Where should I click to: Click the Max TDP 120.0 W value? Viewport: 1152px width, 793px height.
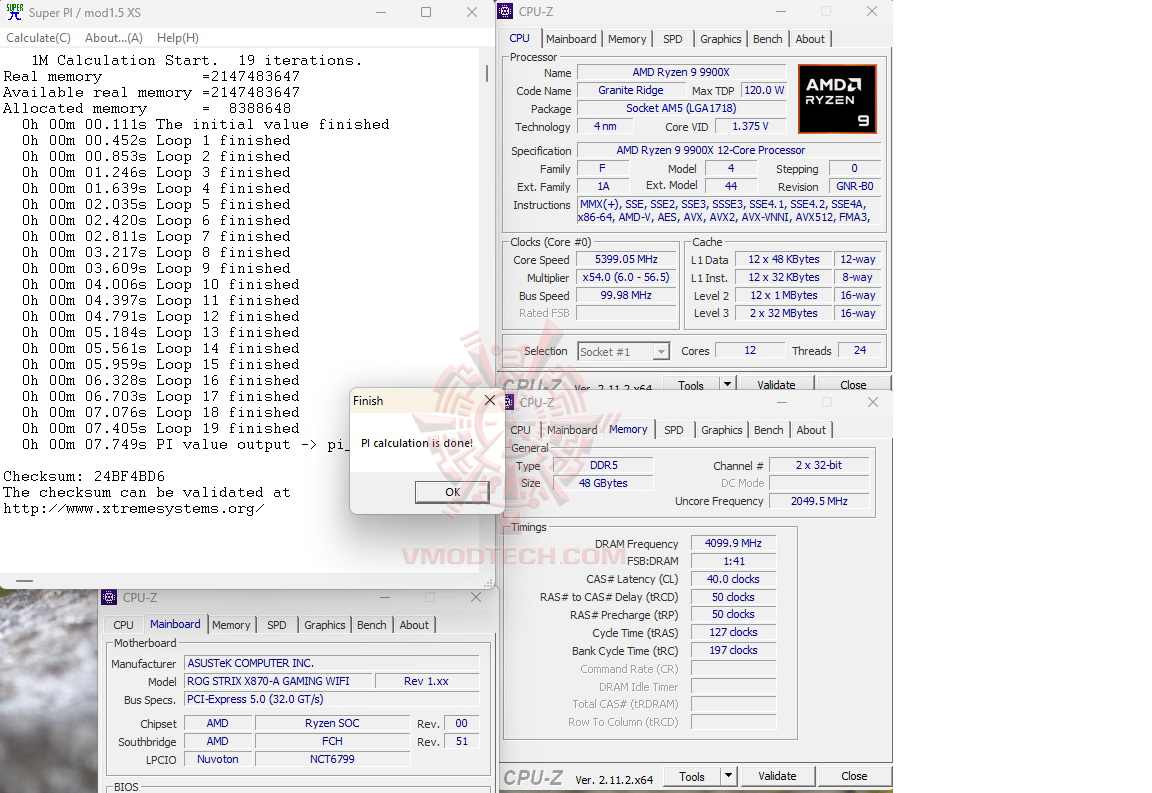coord(764,90)
